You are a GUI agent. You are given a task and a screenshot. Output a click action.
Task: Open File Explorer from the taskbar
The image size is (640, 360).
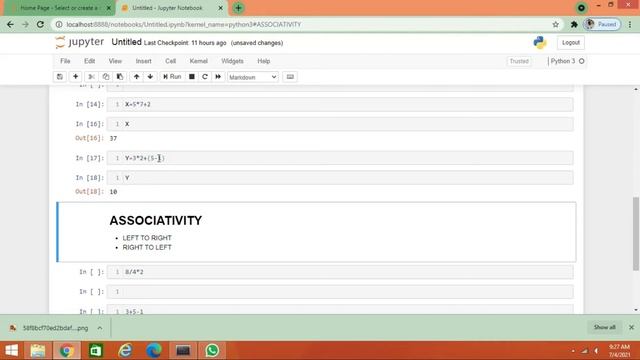(x=38, y=351)
